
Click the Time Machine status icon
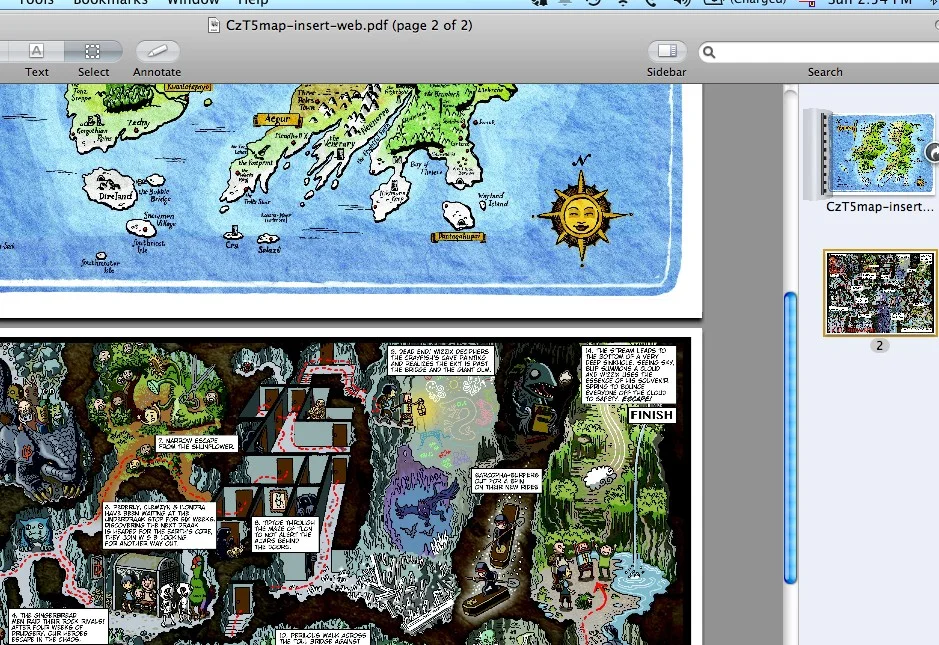point(593,2)
